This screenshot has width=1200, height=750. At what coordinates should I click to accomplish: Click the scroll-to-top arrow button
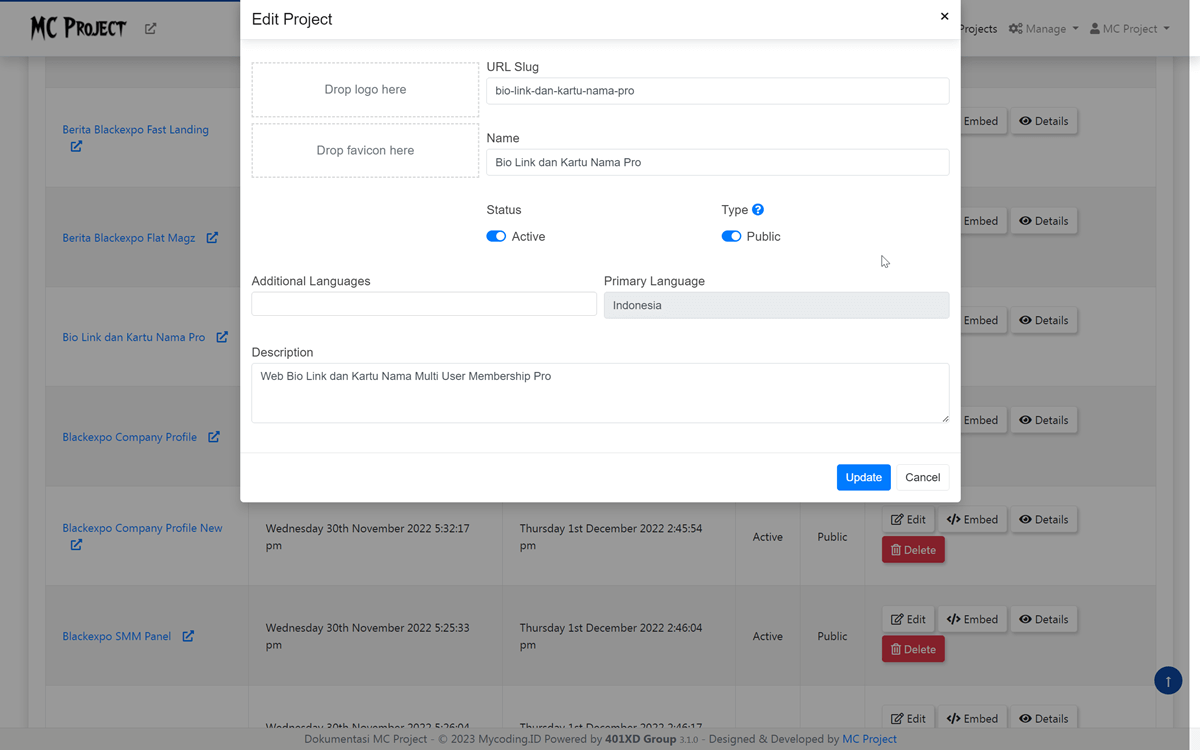tap(1168, 680)
